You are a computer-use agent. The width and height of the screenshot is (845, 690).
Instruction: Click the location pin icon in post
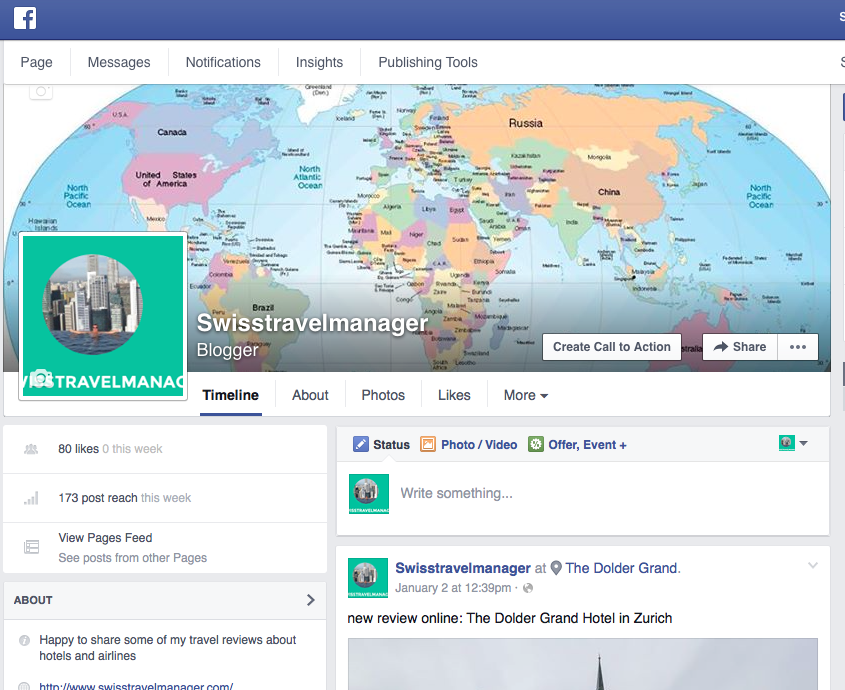(556, 568)
